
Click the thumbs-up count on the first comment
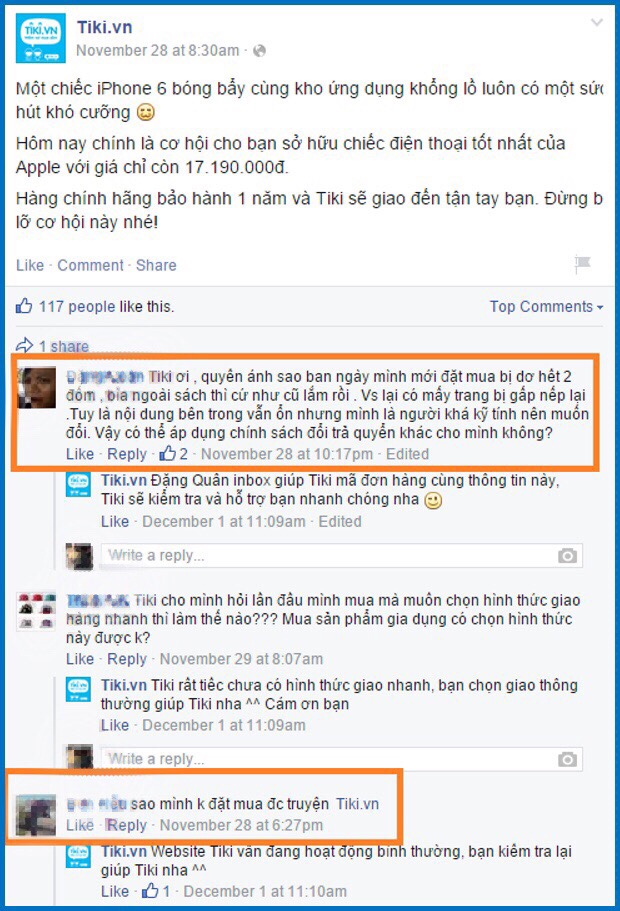[173, 454]
